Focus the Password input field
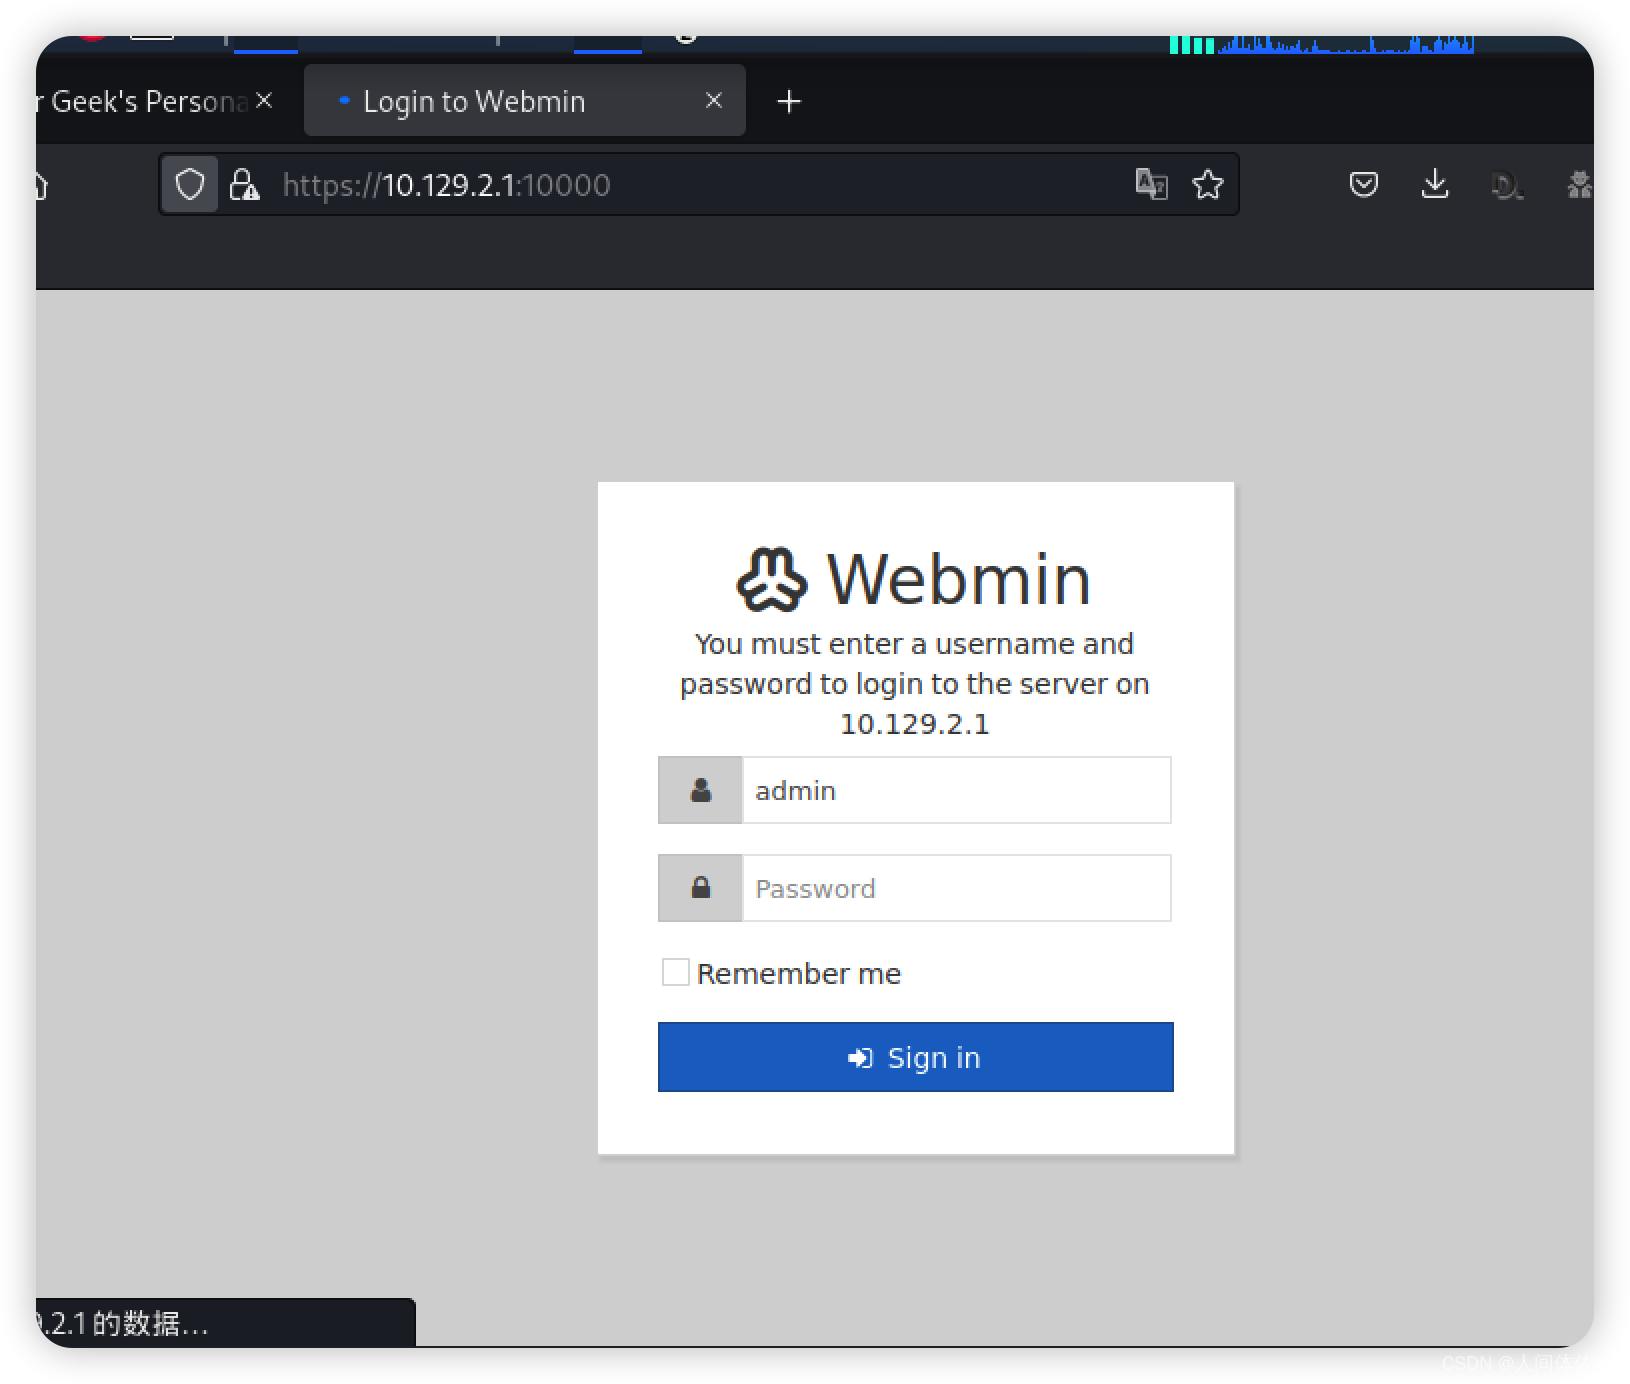Image resolution: width=1630 pixels, height=1384 pixels. 956,888
